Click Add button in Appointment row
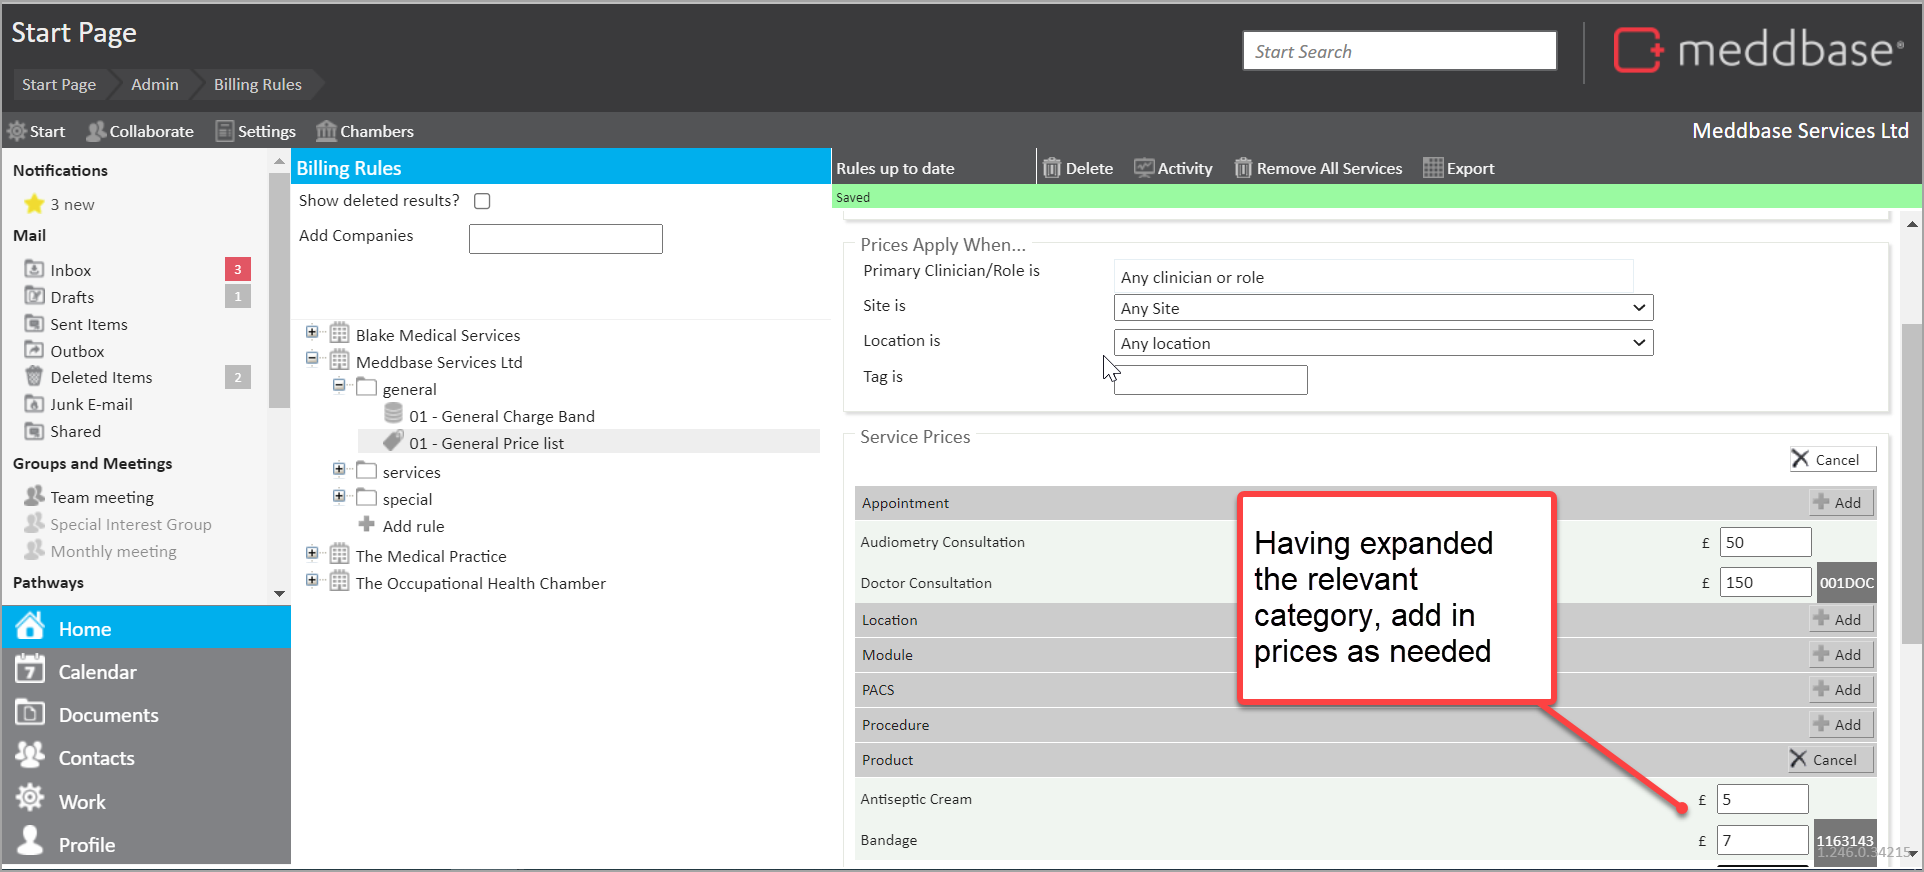Screen dimensions: 1924x872 click(x=1838, y=503)
